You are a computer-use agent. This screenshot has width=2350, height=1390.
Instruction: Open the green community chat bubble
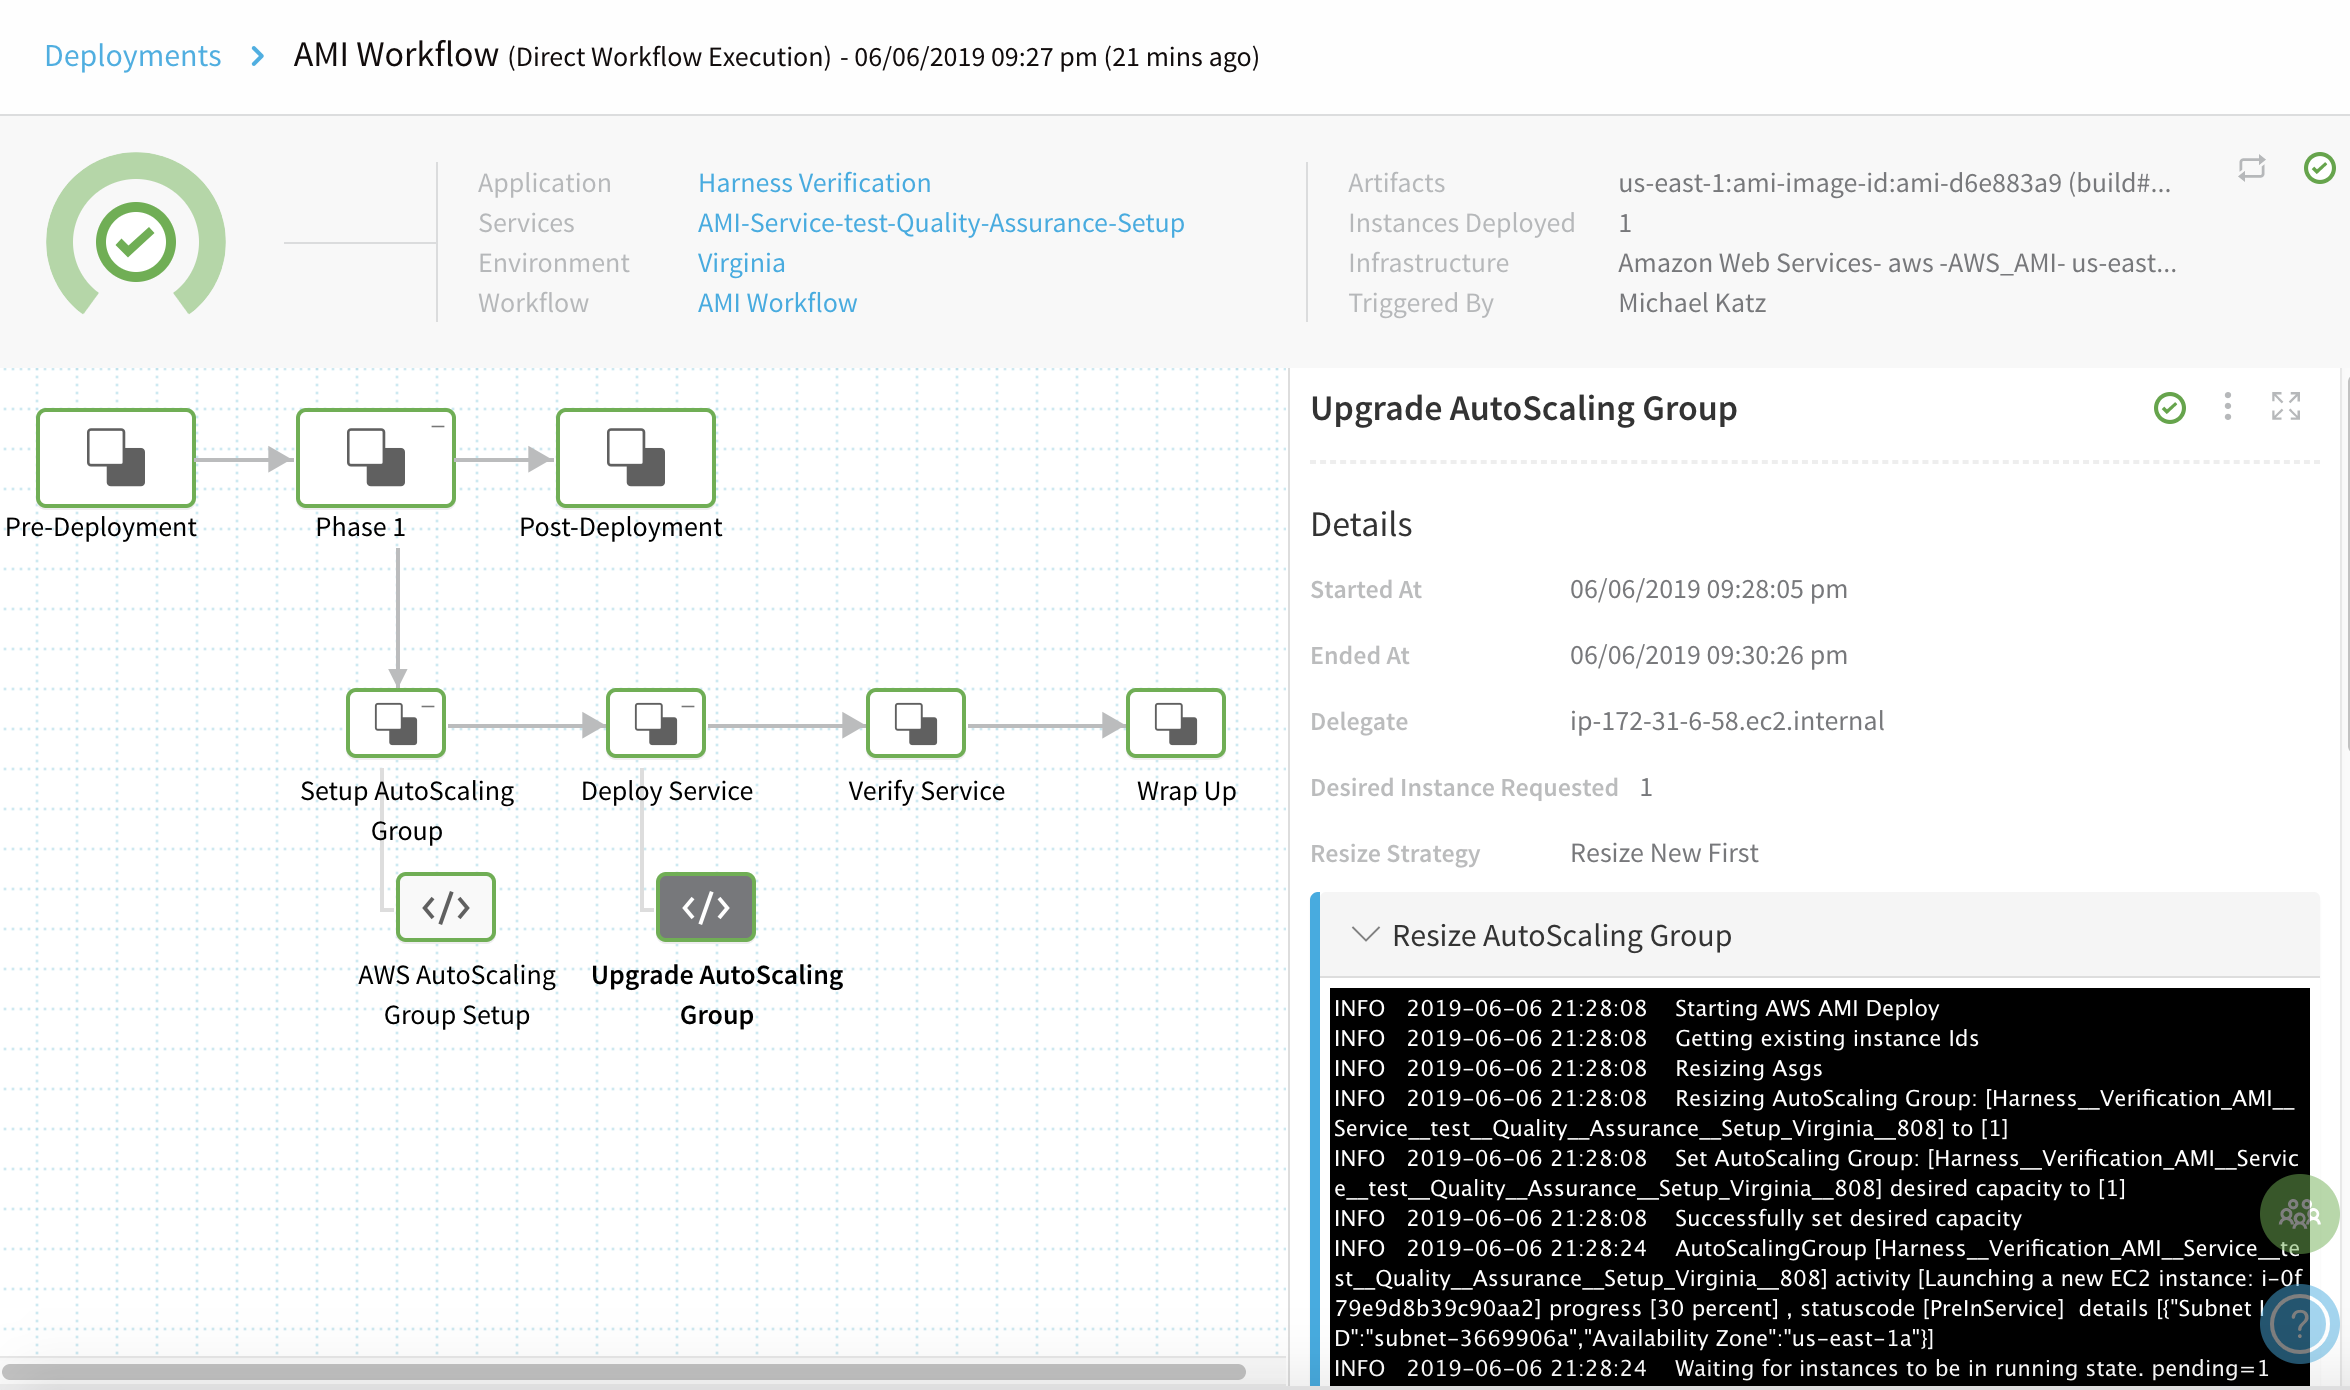coord(2299,1214)
